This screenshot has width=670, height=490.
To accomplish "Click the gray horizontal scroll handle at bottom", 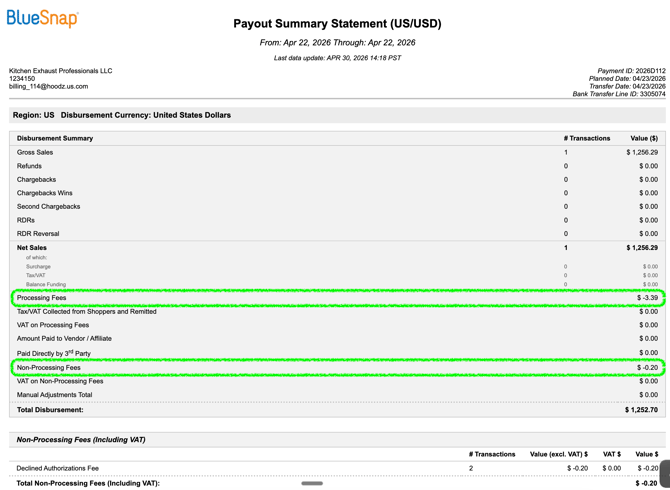I will (312, 483).
